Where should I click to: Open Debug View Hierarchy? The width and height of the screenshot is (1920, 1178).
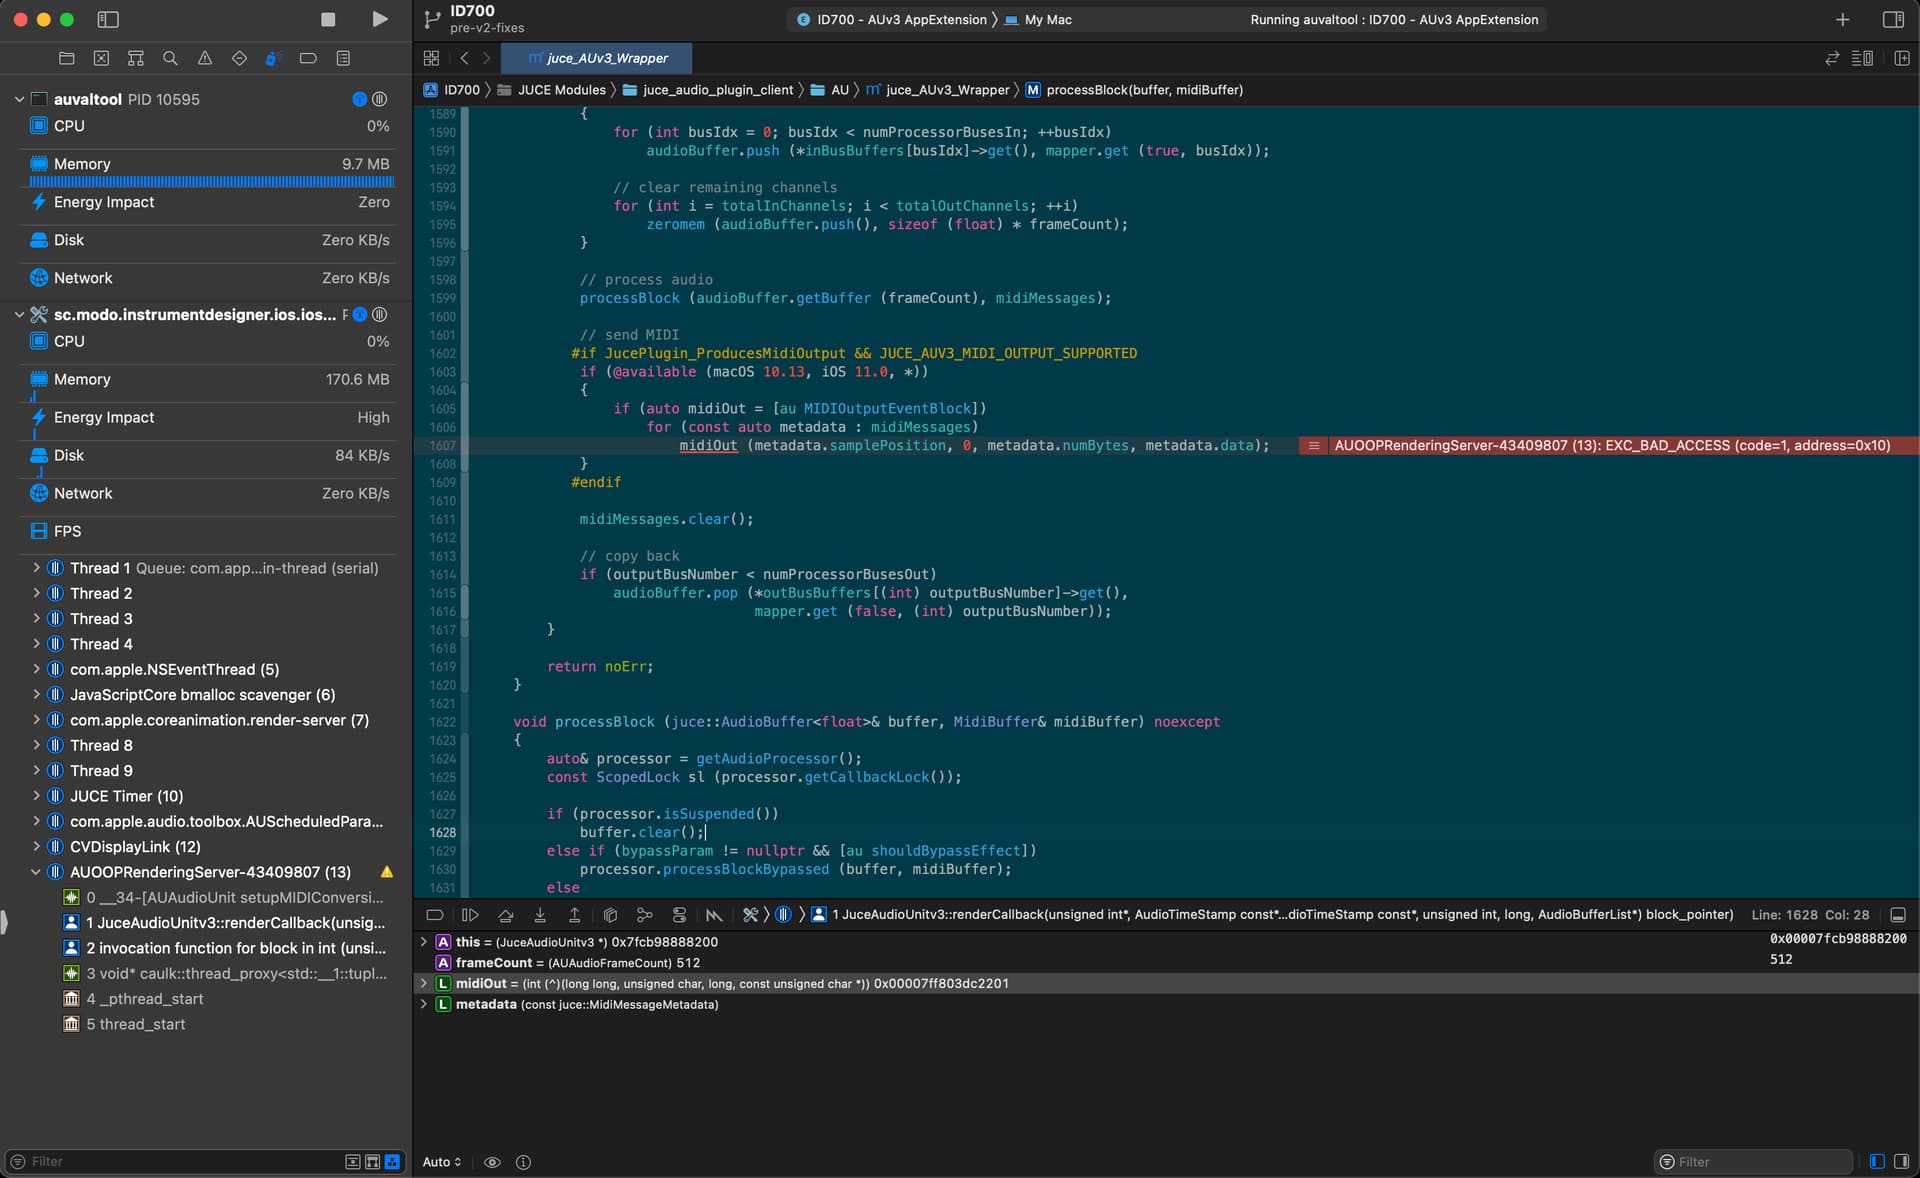click(x=610, y=914)
